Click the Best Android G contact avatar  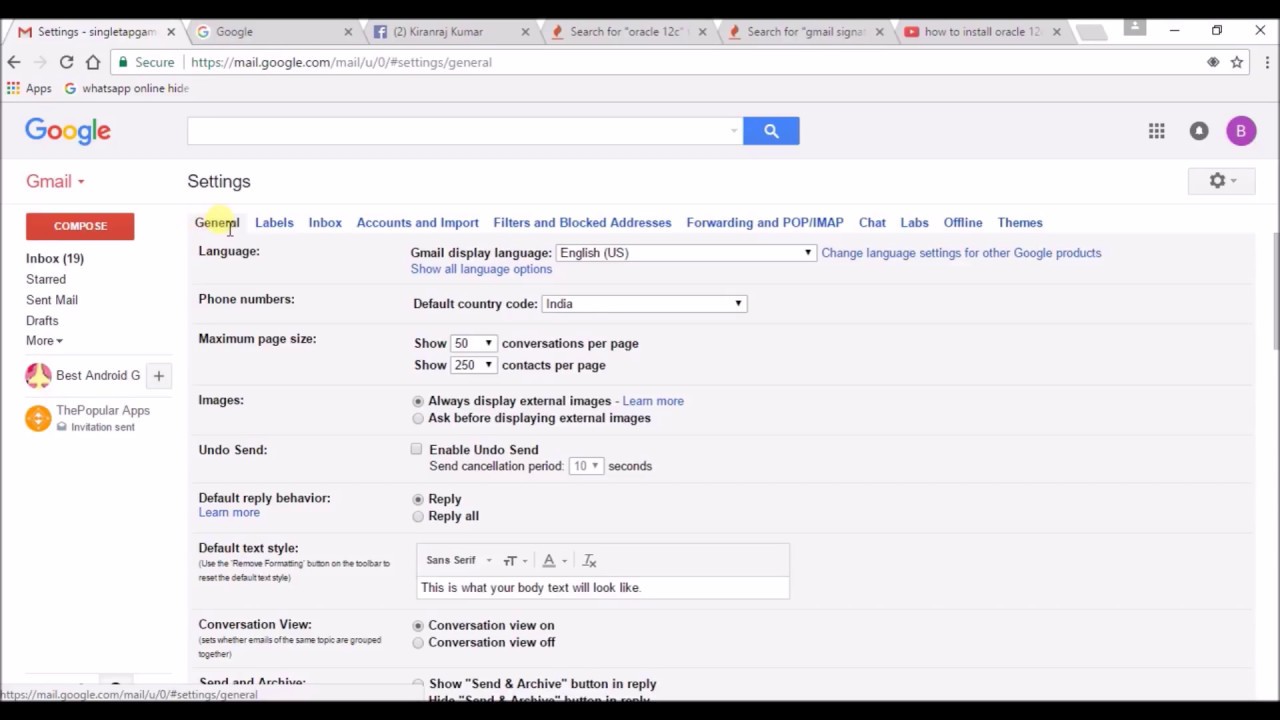(x=38, y=376)
